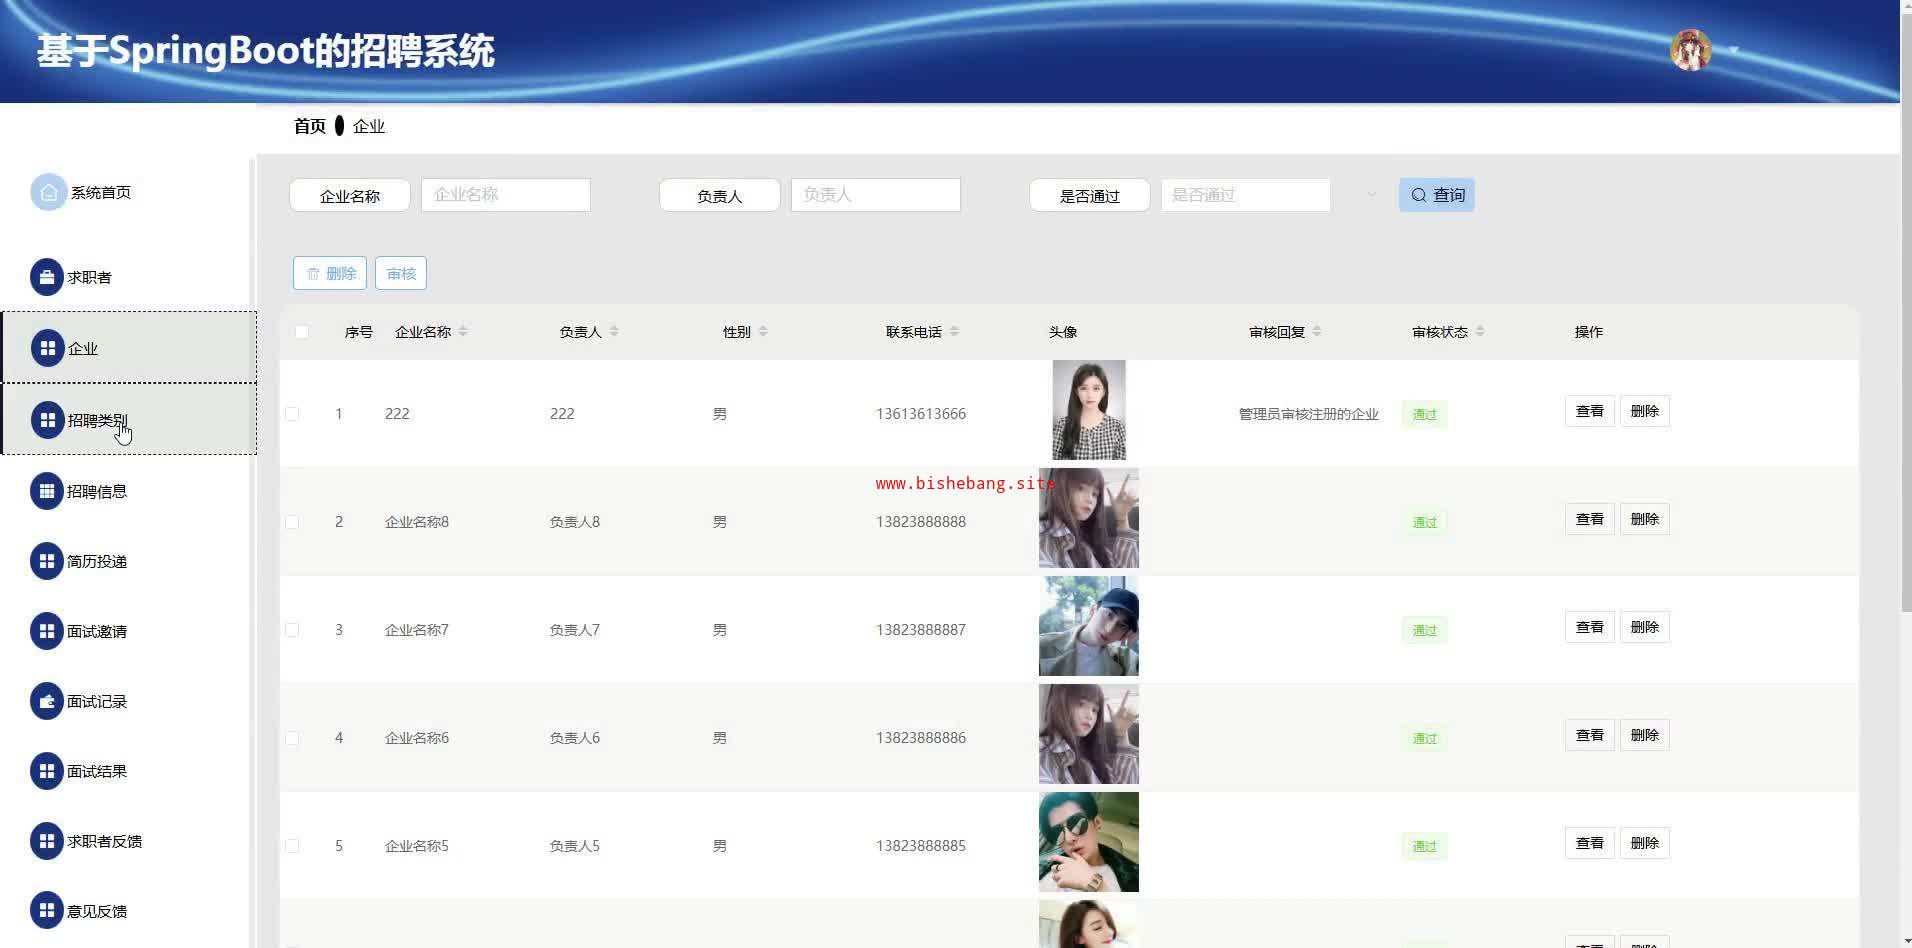This screenshot has height=948, width=1912.
Task: Click the 求职者反馈 sidebar icon
Action: 47,841
